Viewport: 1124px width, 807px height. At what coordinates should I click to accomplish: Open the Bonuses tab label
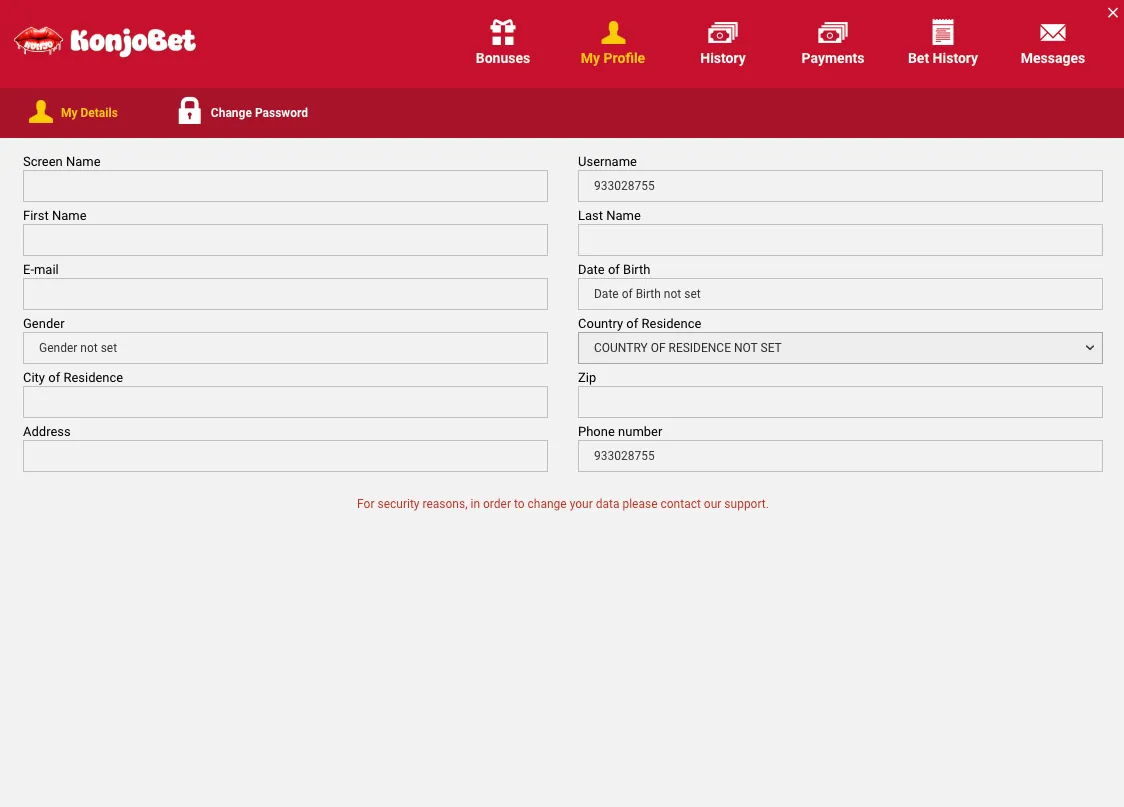pos(503,58)
